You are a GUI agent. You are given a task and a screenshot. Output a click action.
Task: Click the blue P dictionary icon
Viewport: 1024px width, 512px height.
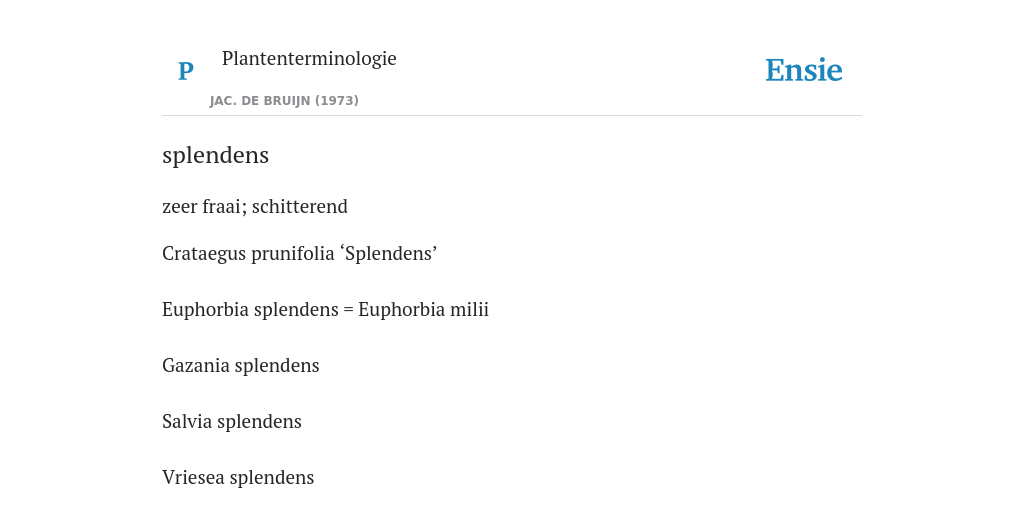(185, 71)
